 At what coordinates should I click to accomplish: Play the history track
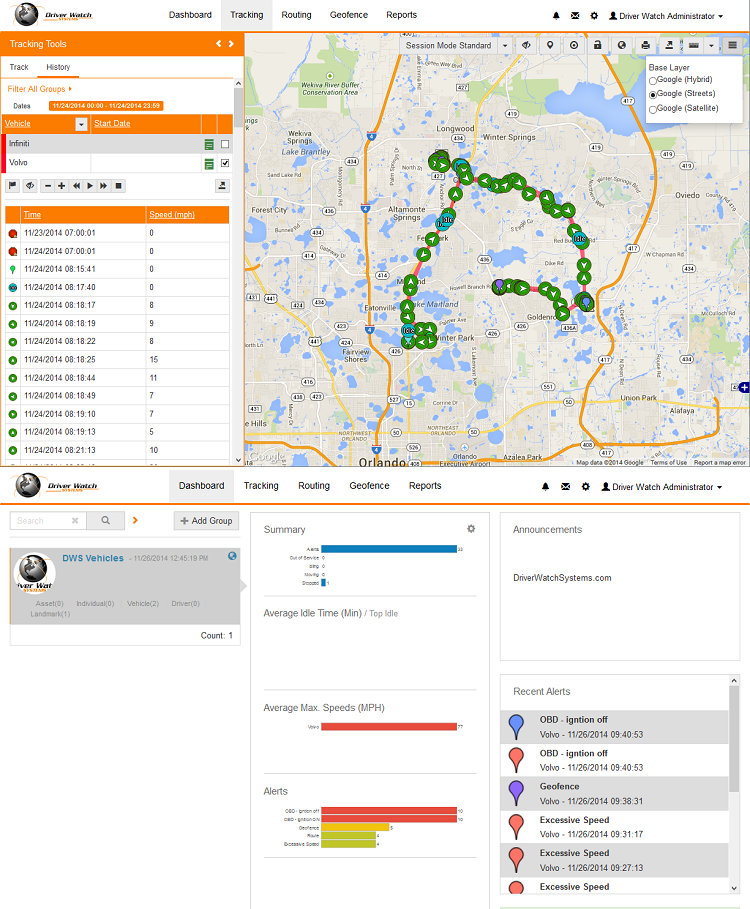pos(90,186)
